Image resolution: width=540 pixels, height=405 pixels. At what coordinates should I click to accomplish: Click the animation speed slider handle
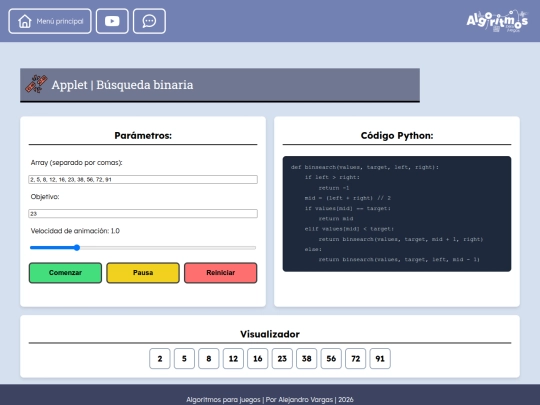click(x=77, y=248)
